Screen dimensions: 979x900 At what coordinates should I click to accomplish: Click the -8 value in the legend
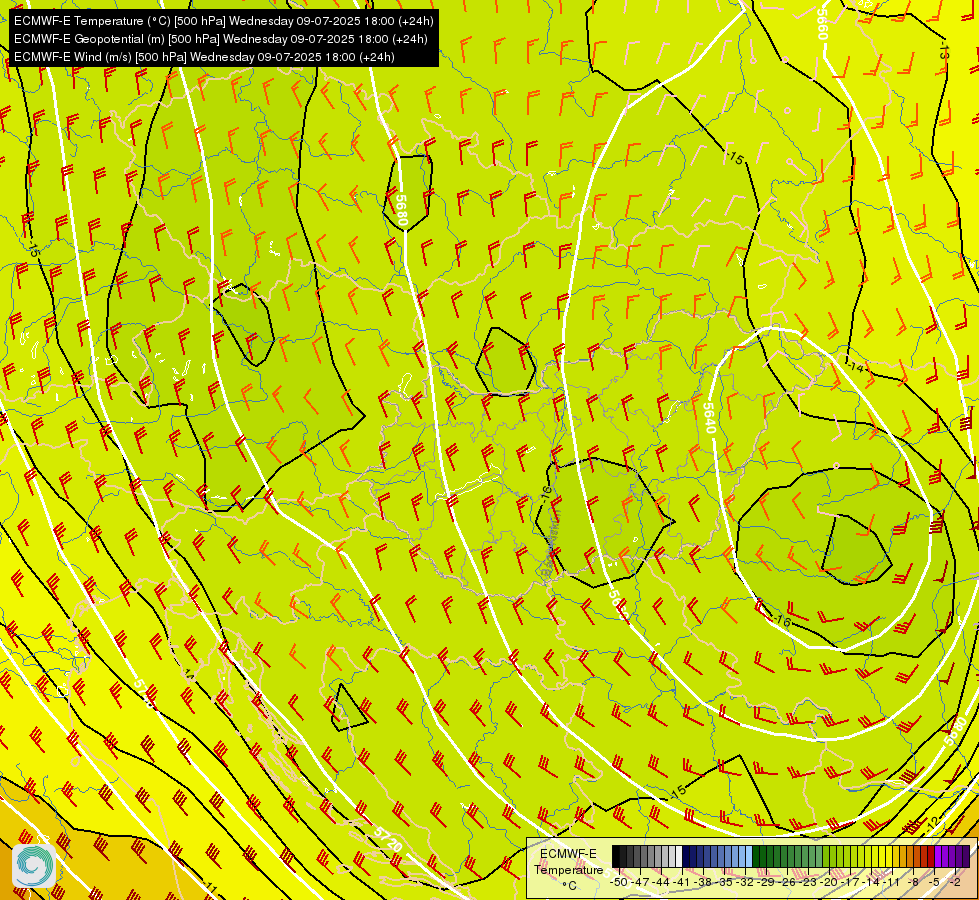pyautogui.click(x=913, y=882)
